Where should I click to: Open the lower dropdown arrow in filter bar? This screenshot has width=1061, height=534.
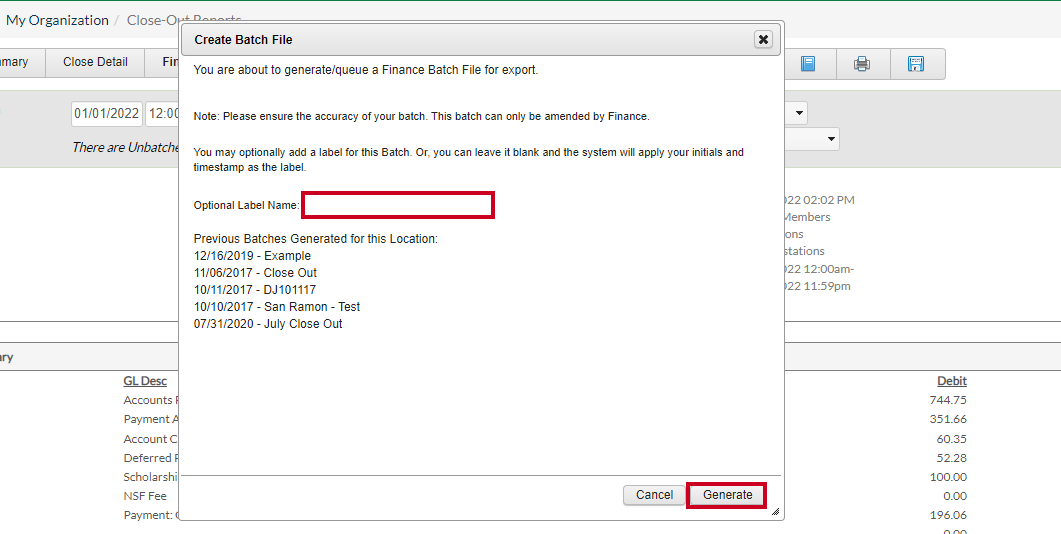[x=831, y=139]
